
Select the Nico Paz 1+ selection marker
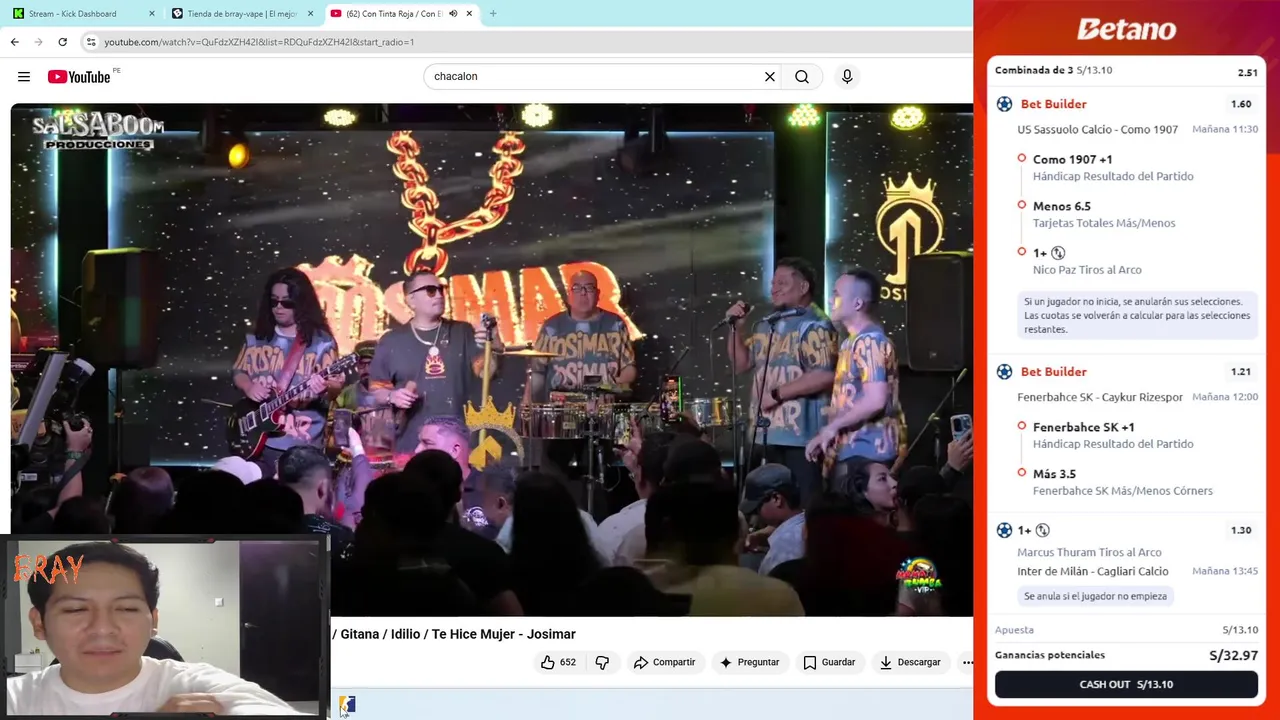pos(1022,252)
